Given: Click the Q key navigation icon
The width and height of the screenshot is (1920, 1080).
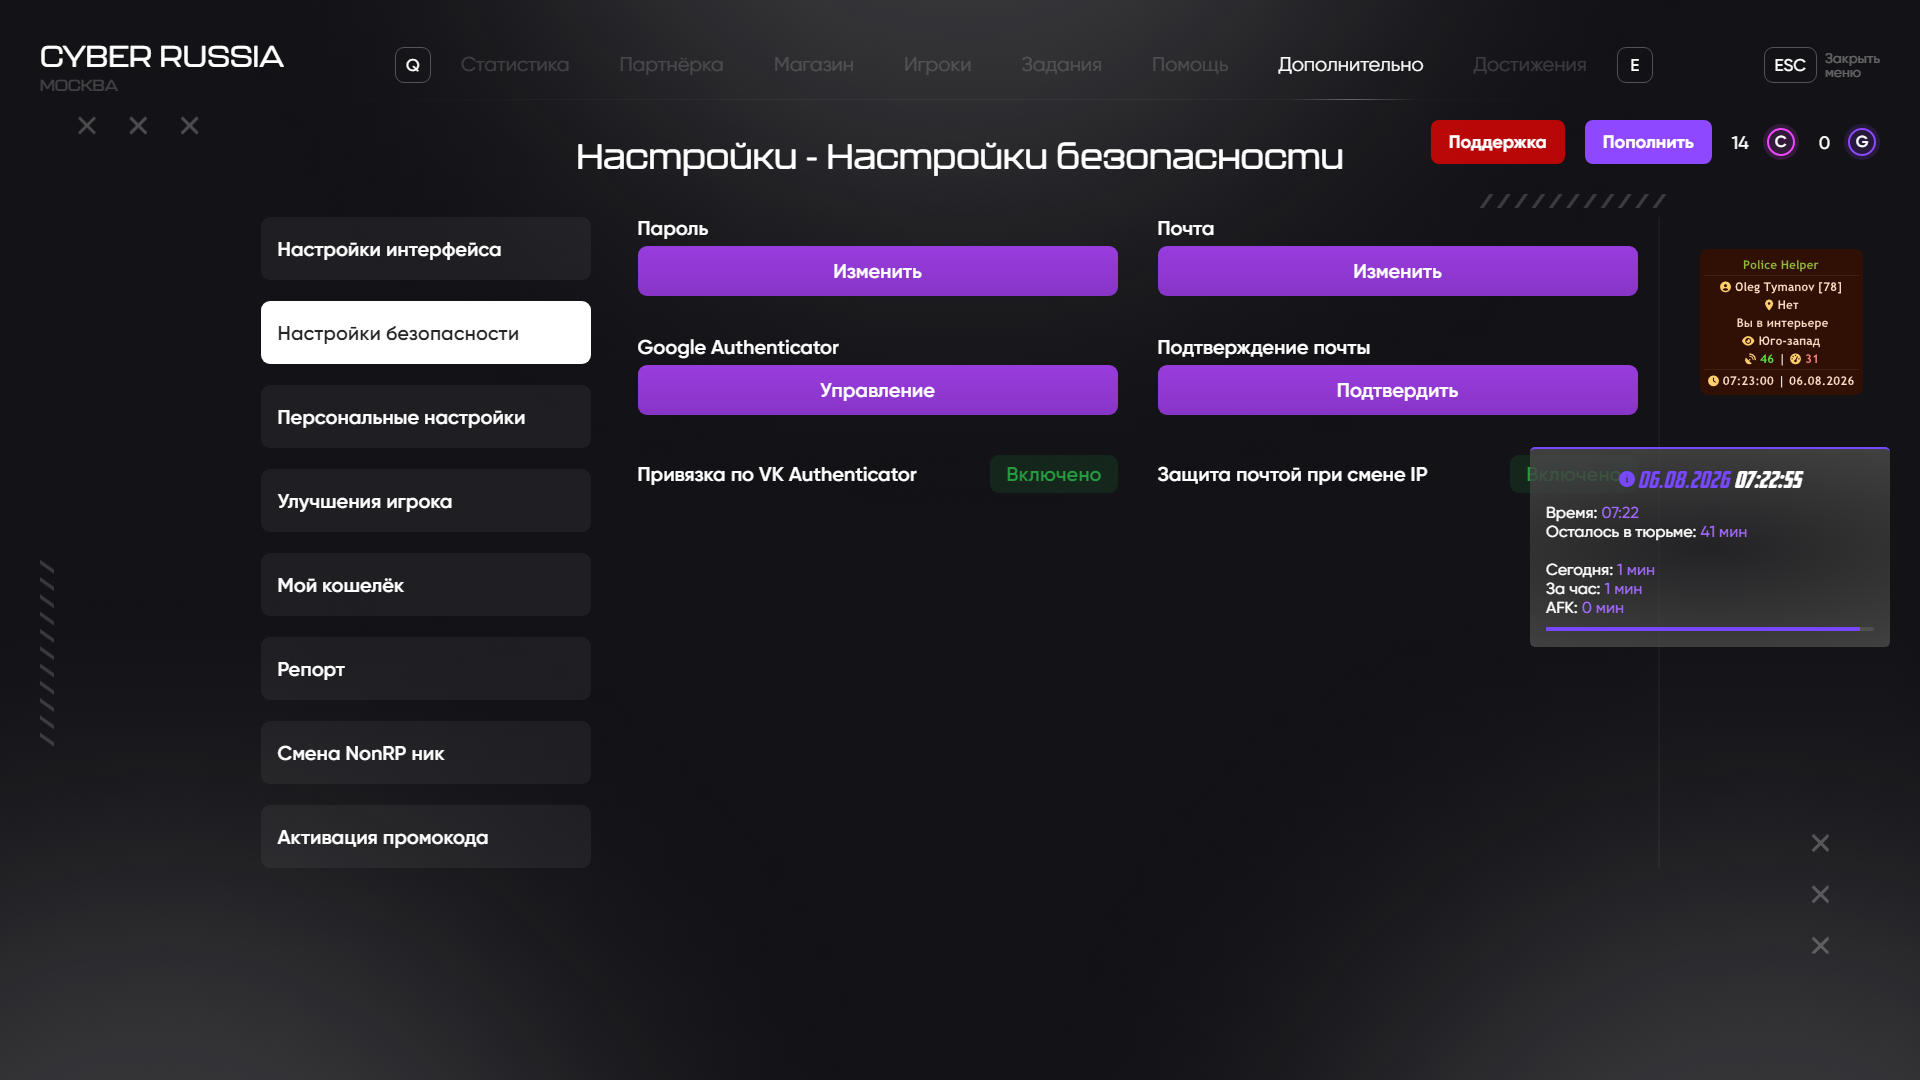Looking at the screenshot, I should click(x=413, y=65).
